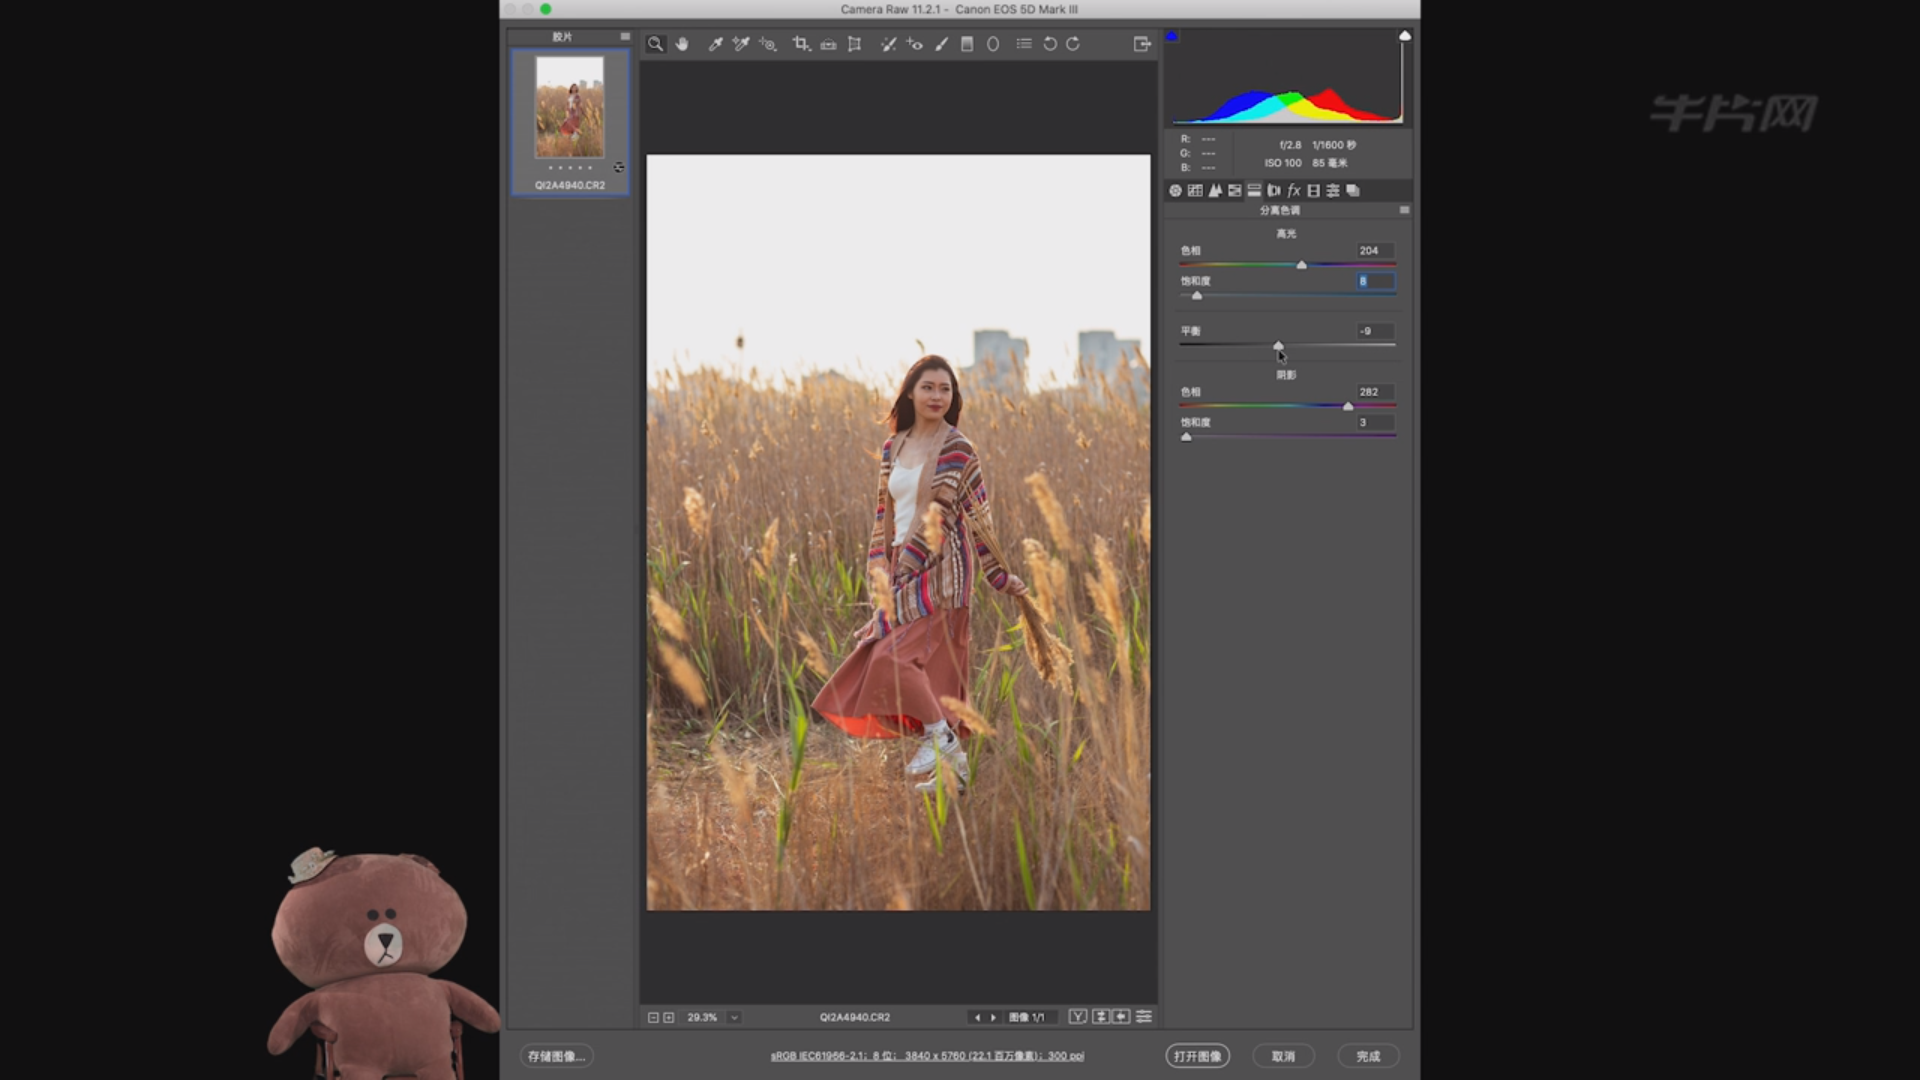Click the thumbnail settings badge icon
Viewport: 1920px width, 1080px height.
(619, 167)
